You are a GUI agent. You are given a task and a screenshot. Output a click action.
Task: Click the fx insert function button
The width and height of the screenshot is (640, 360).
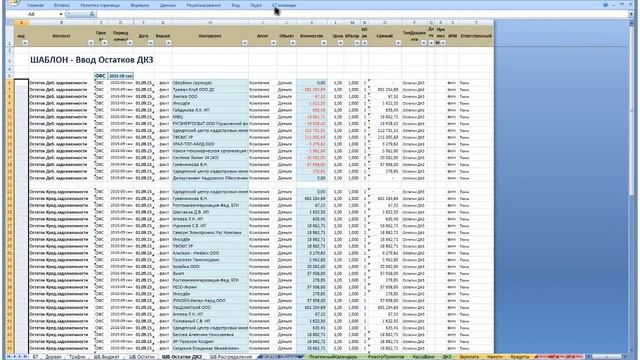(x=92, y=14)
